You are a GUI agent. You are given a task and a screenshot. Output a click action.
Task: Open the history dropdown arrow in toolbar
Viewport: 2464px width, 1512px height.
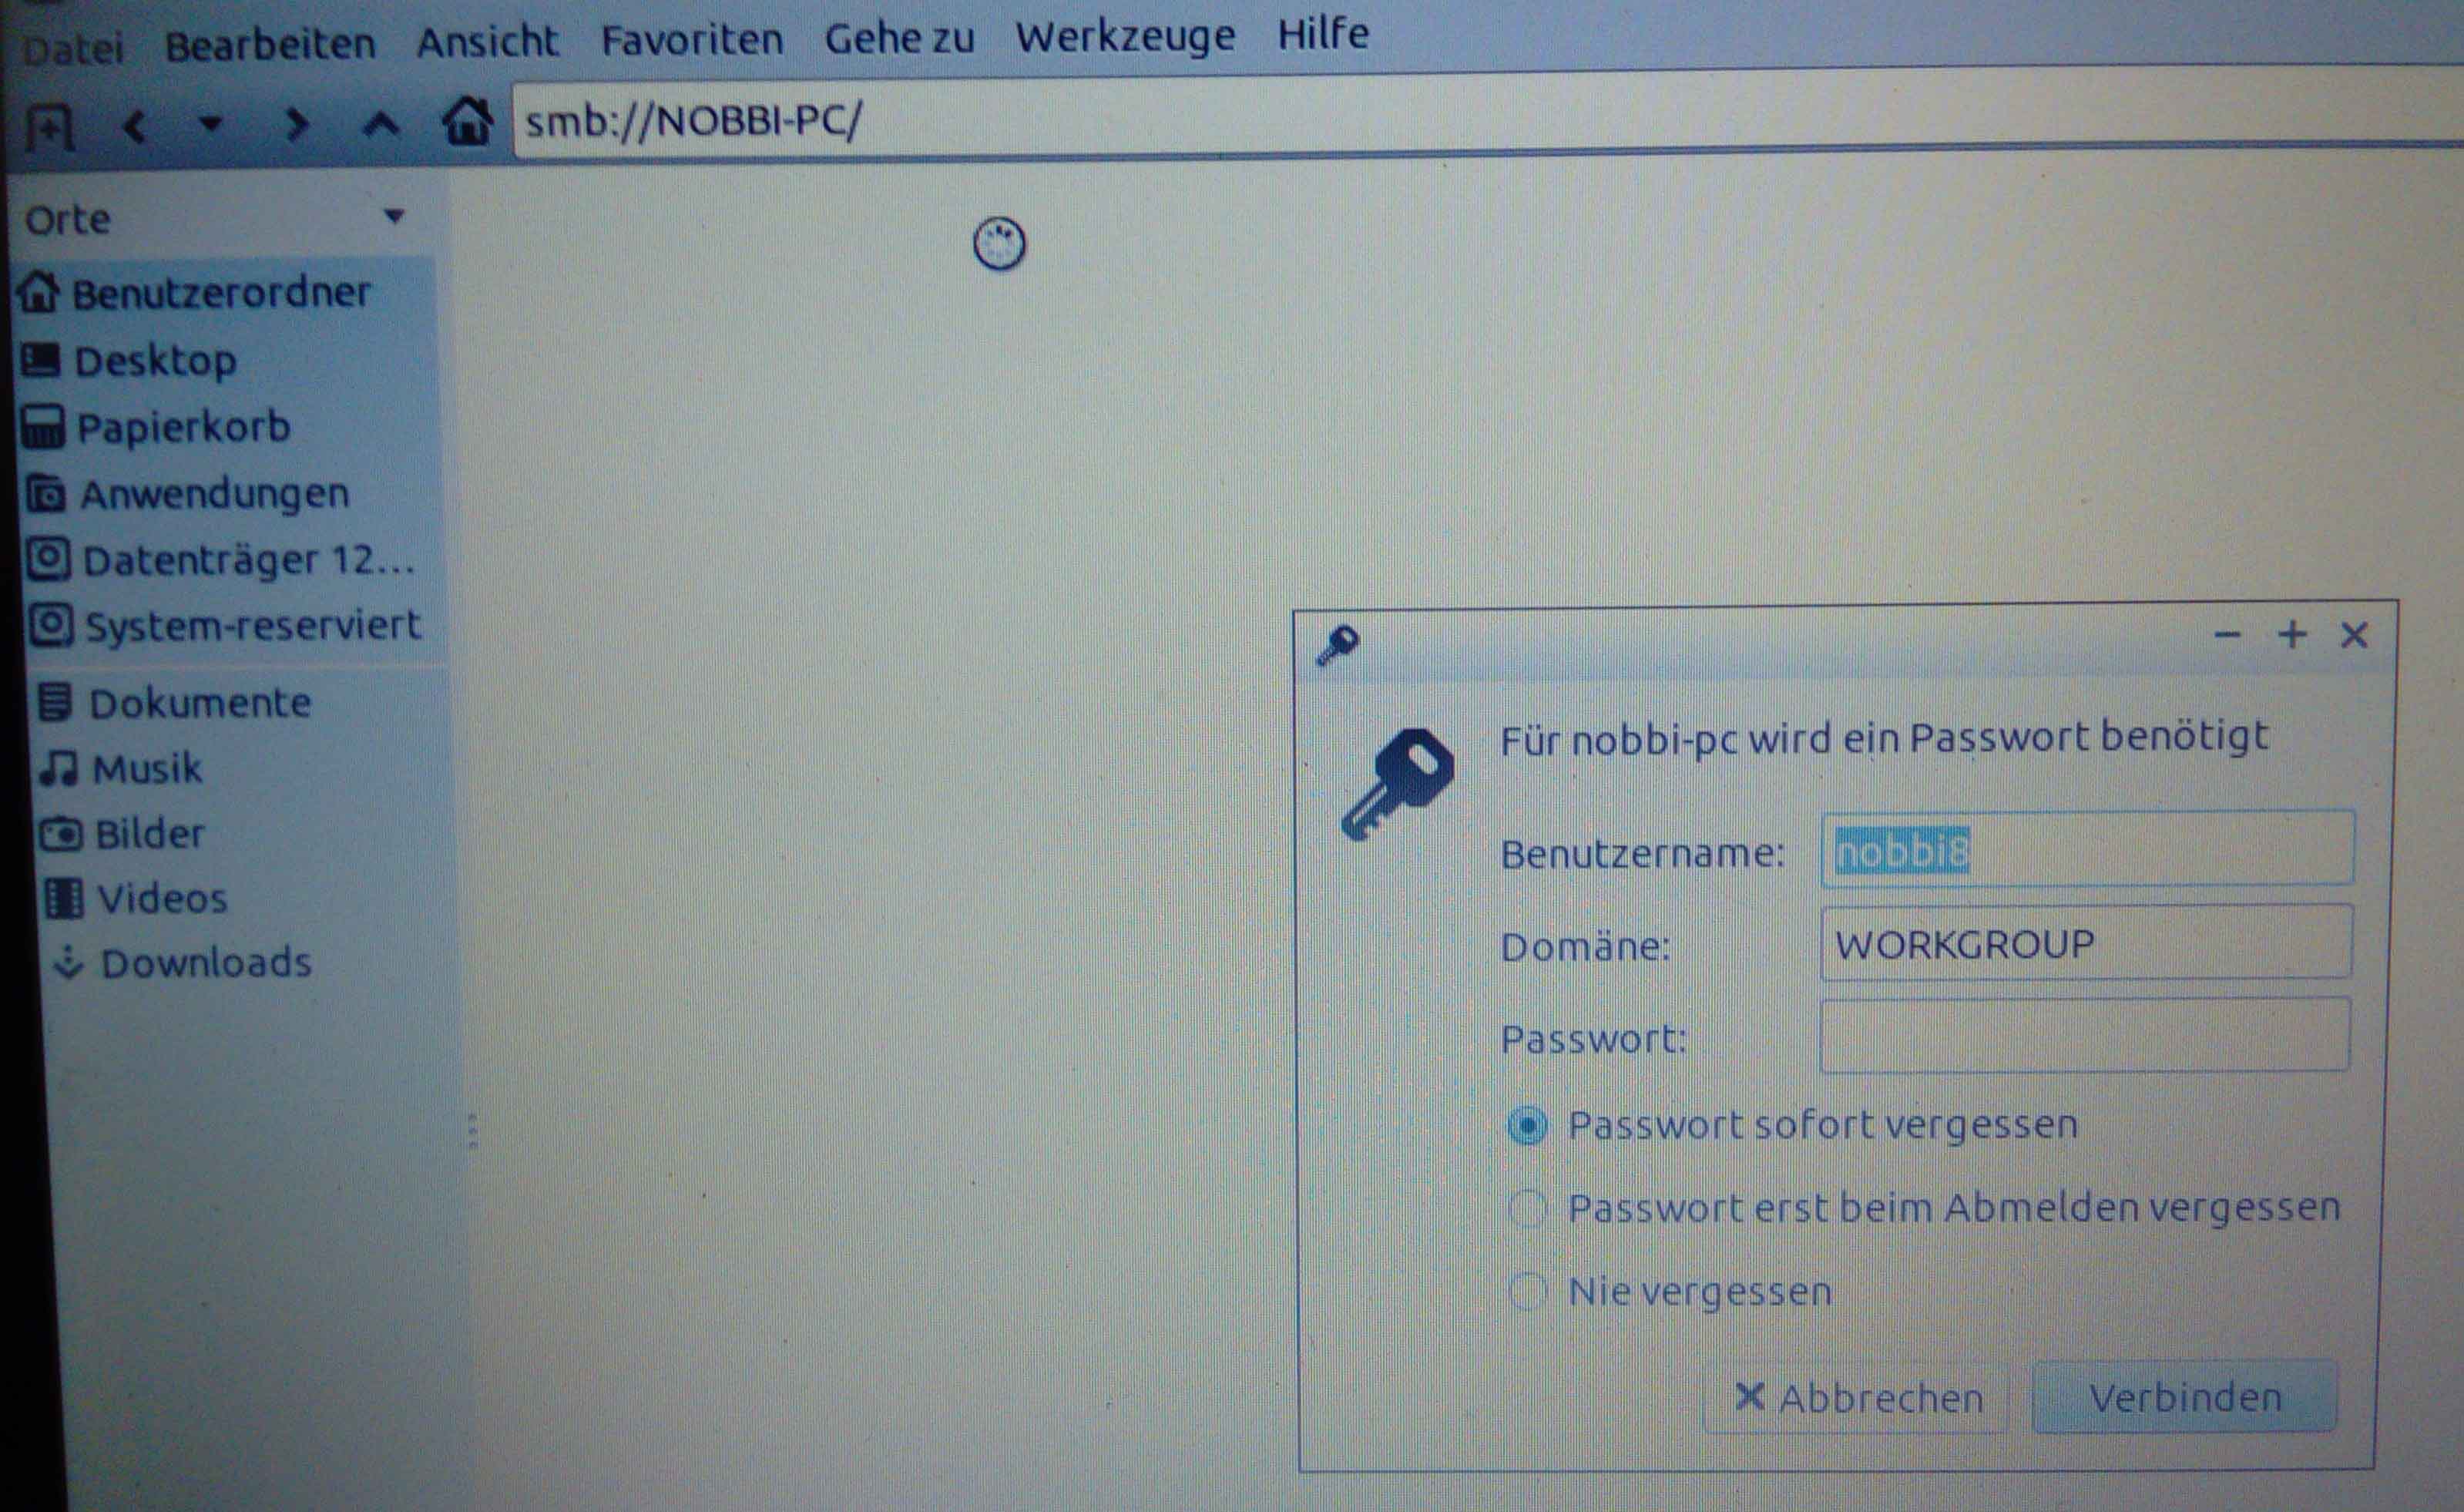tap(210, 124)
